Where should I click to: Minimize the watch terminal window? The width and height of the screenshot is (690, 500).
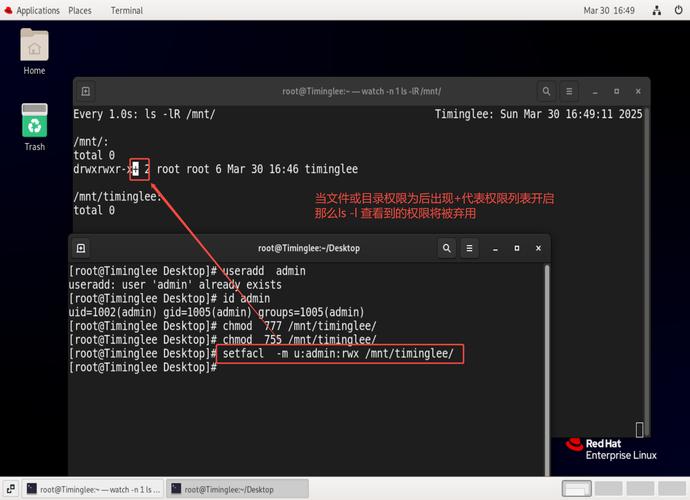(x=595, y=92)
